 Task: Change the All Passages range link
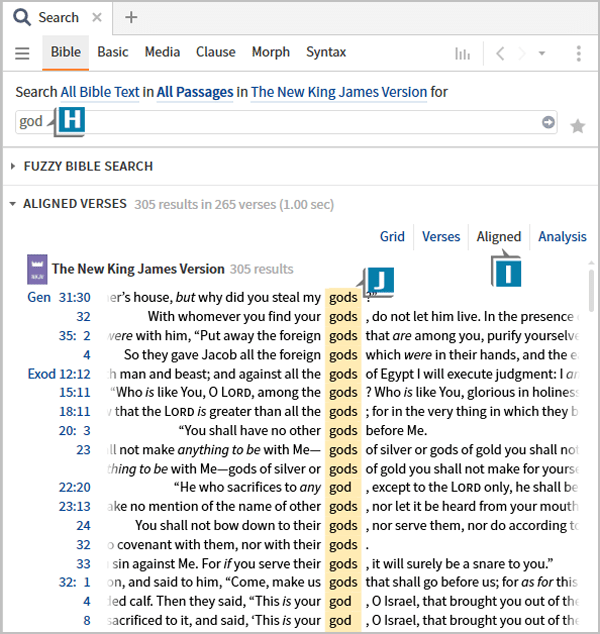click(x=195, y=92)
